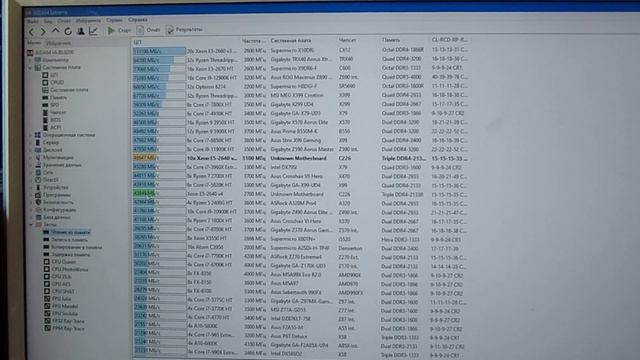The width and height of the screenshot is (640, 360).
Task: Collapse the Тесты tree branch
Action: tap(31, 224)
